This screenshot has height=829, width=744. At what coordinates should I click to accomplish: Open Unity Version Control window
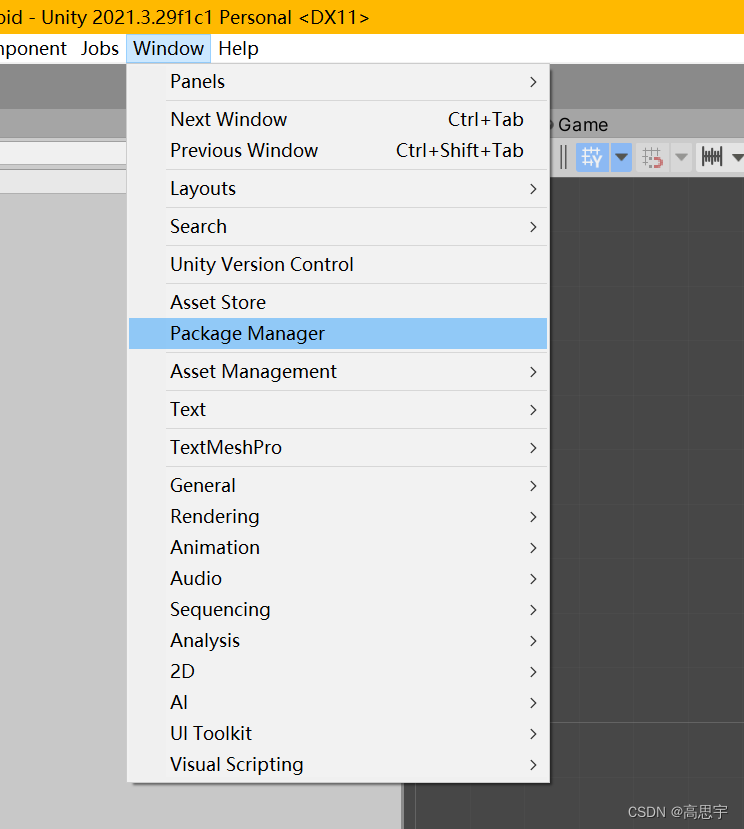pos(338,264)
